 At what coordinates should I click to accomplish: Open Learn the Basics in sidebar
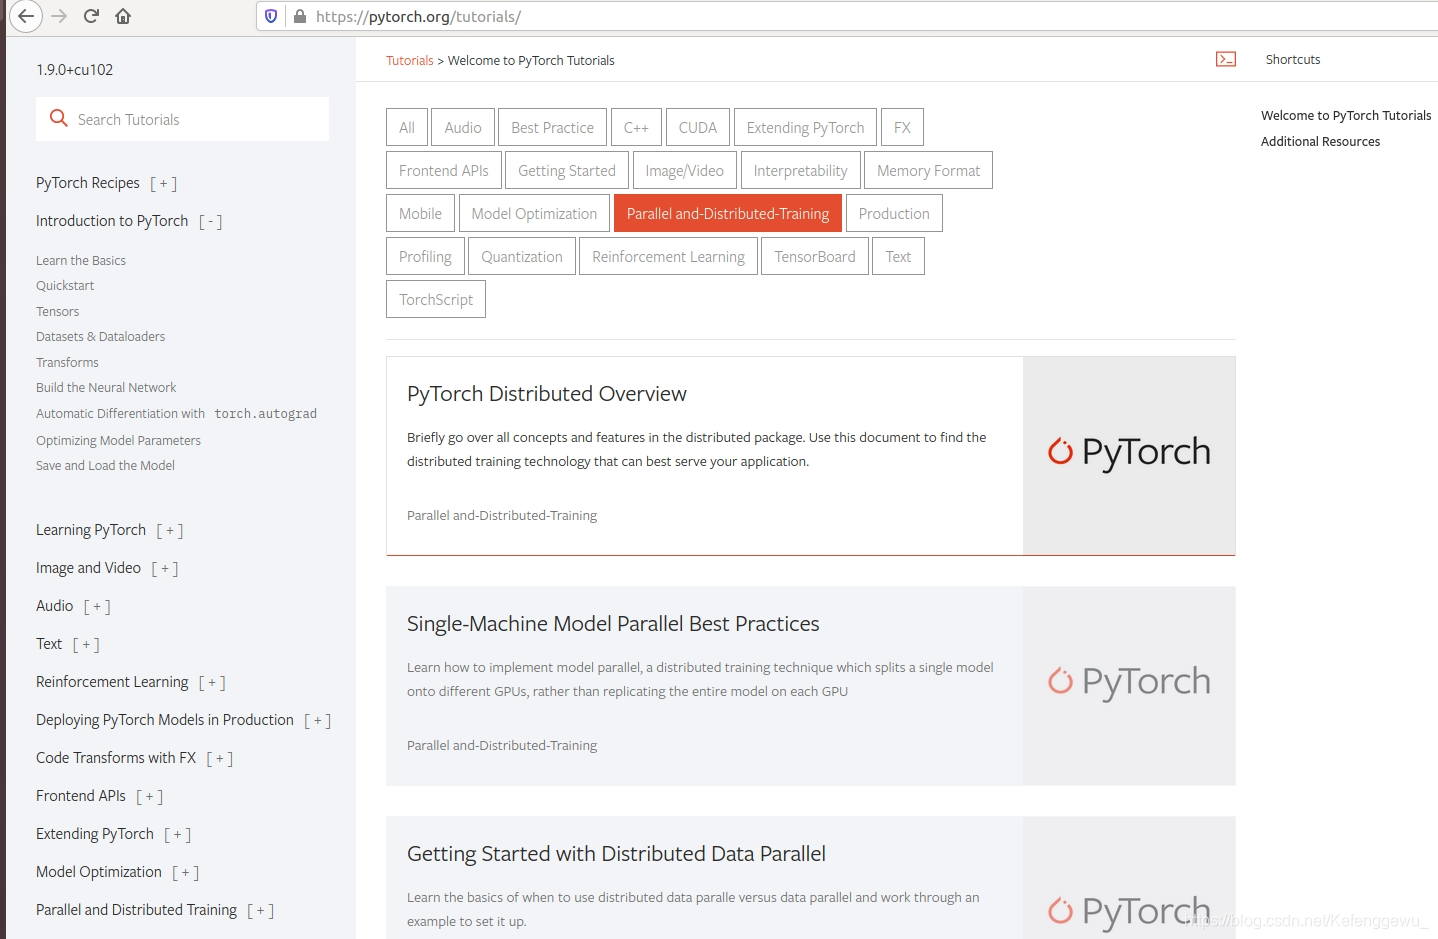tap(81, 260)
